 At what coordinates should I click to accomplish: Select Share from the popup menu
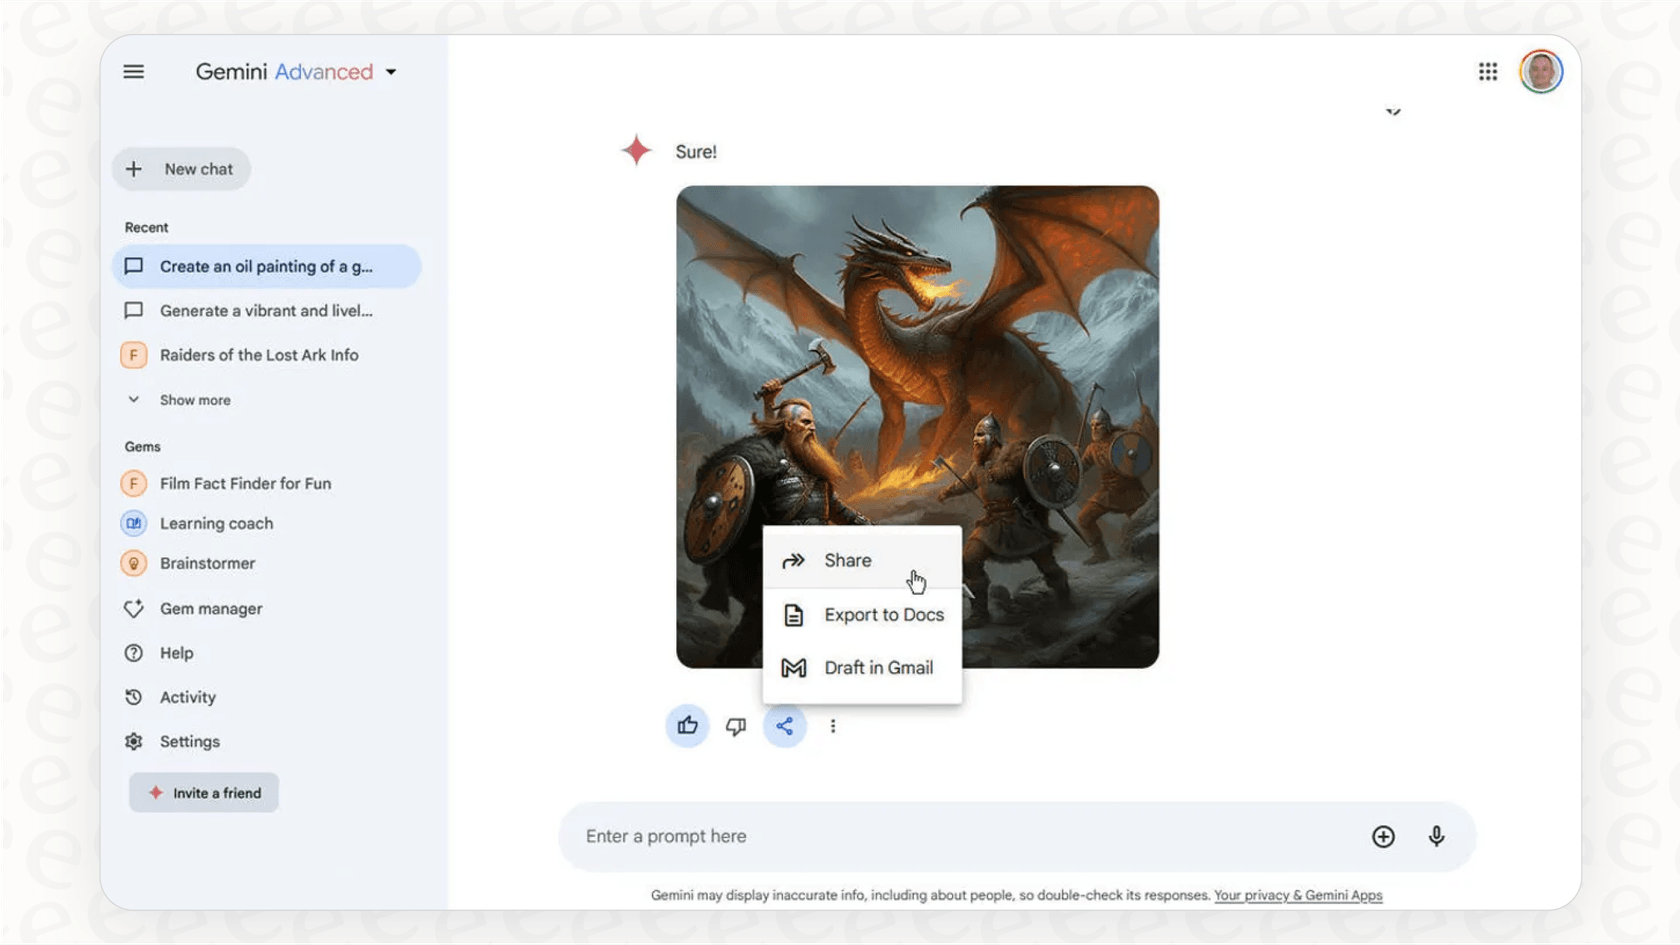pyautogui.click(x=847, y=561)
